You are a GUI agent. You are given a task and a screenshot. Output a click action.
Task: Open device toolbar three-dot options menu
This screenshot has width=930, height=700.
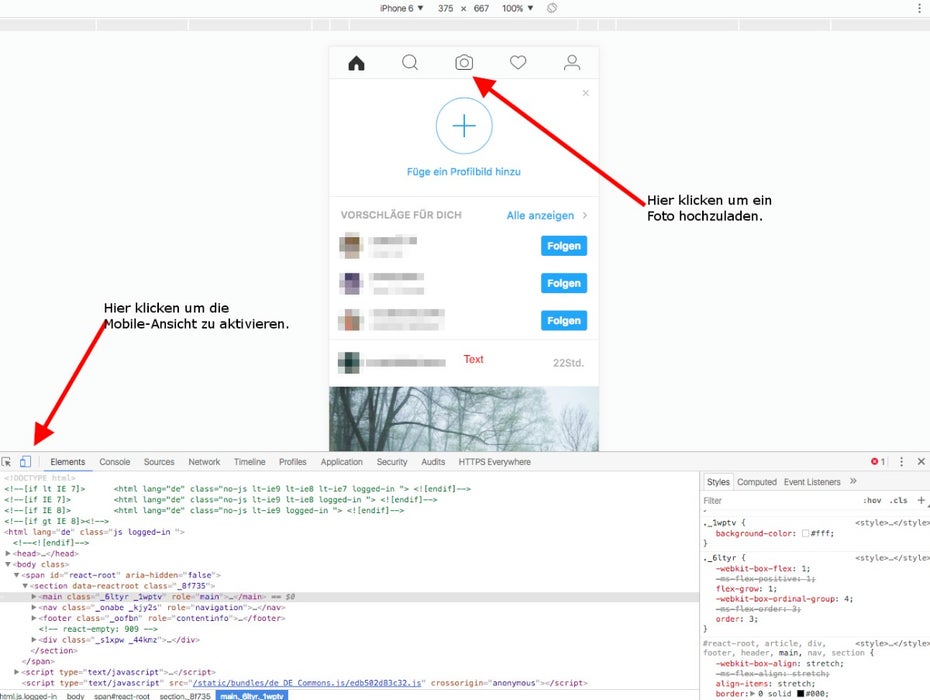(x=919, y=8)
